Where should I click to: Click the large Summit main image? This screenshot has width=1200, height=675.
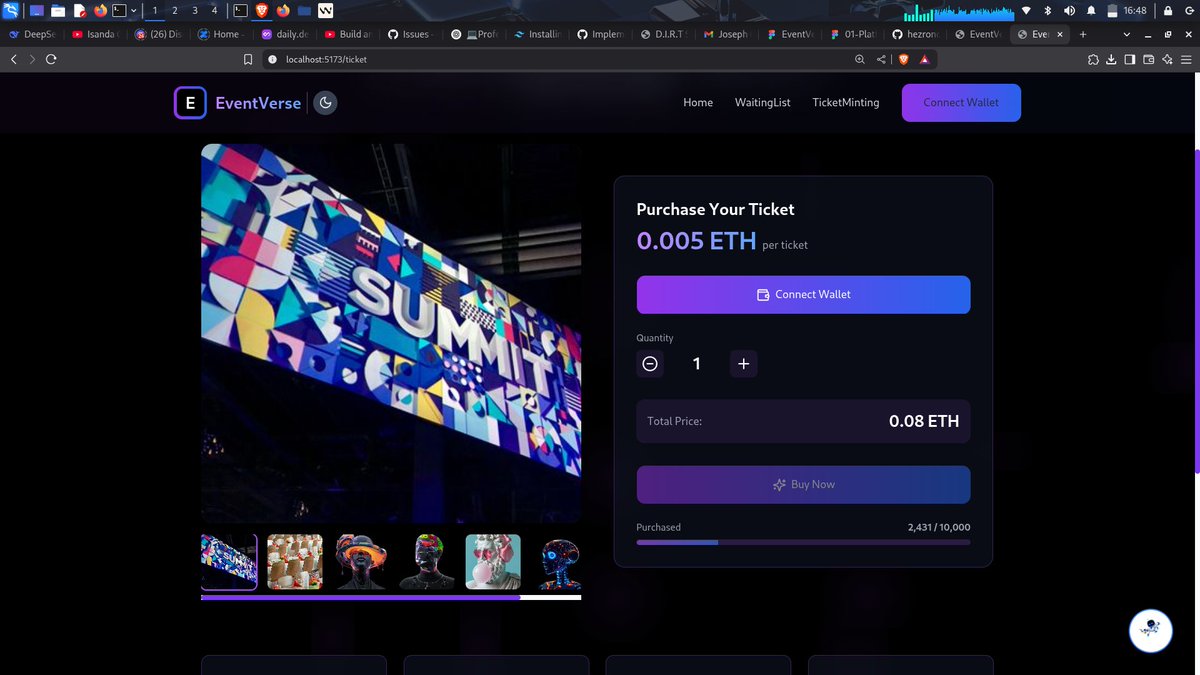[x=391, y=333]
